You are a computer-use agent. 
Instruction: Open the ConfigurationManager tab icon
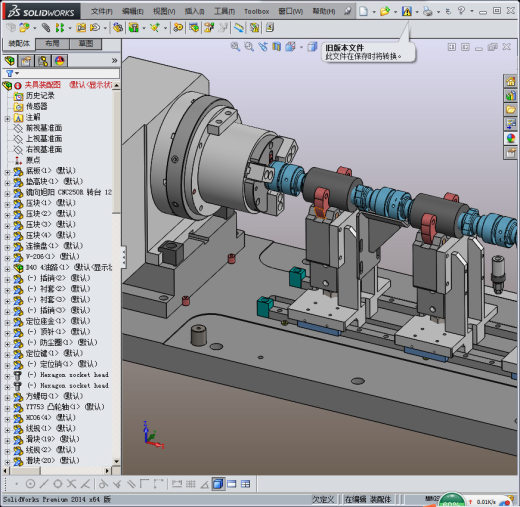[43, 61]
